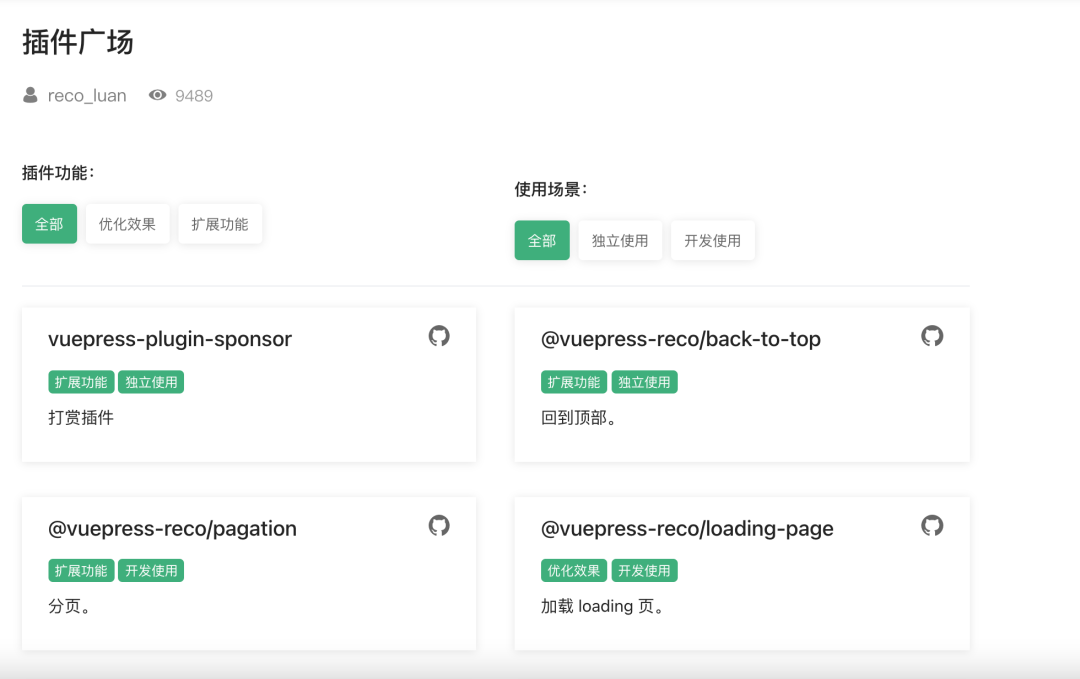Click 扩展功能 tag on sponsor card
Viewport: 1080px width, 679px height.
(81, 382)
